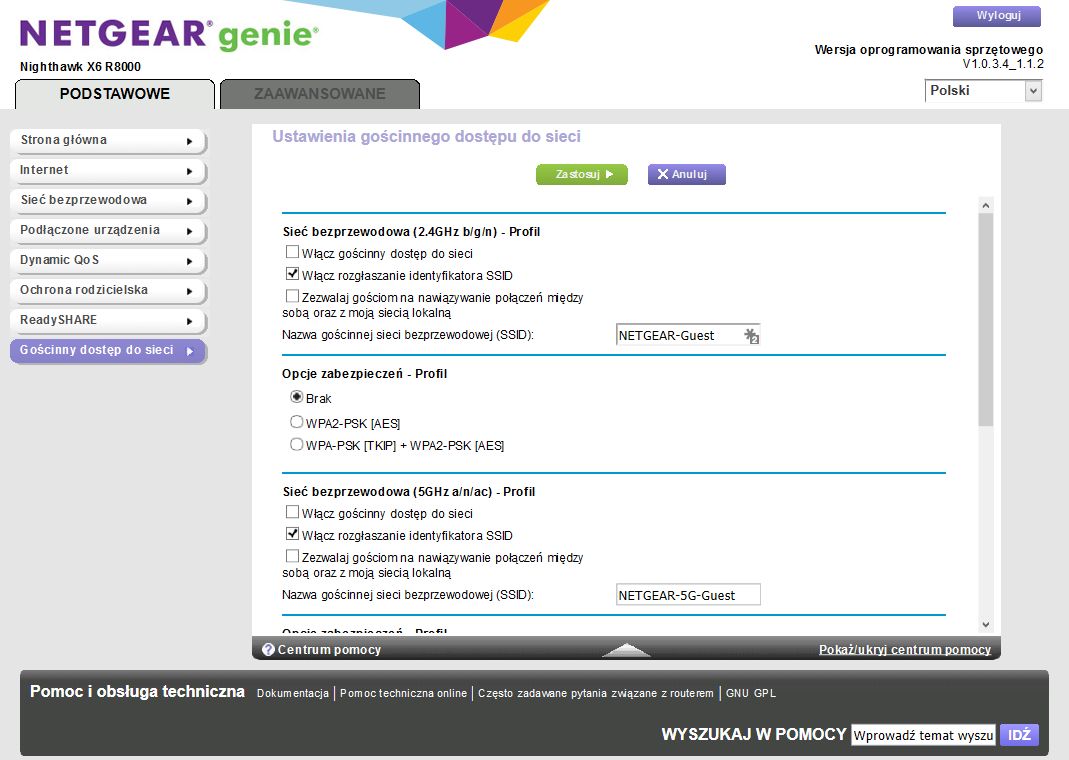Viewport: 1069px width, 760px height.
Task: Click the settings panel vertical scrollbar thumb
Action: (985, 320)
